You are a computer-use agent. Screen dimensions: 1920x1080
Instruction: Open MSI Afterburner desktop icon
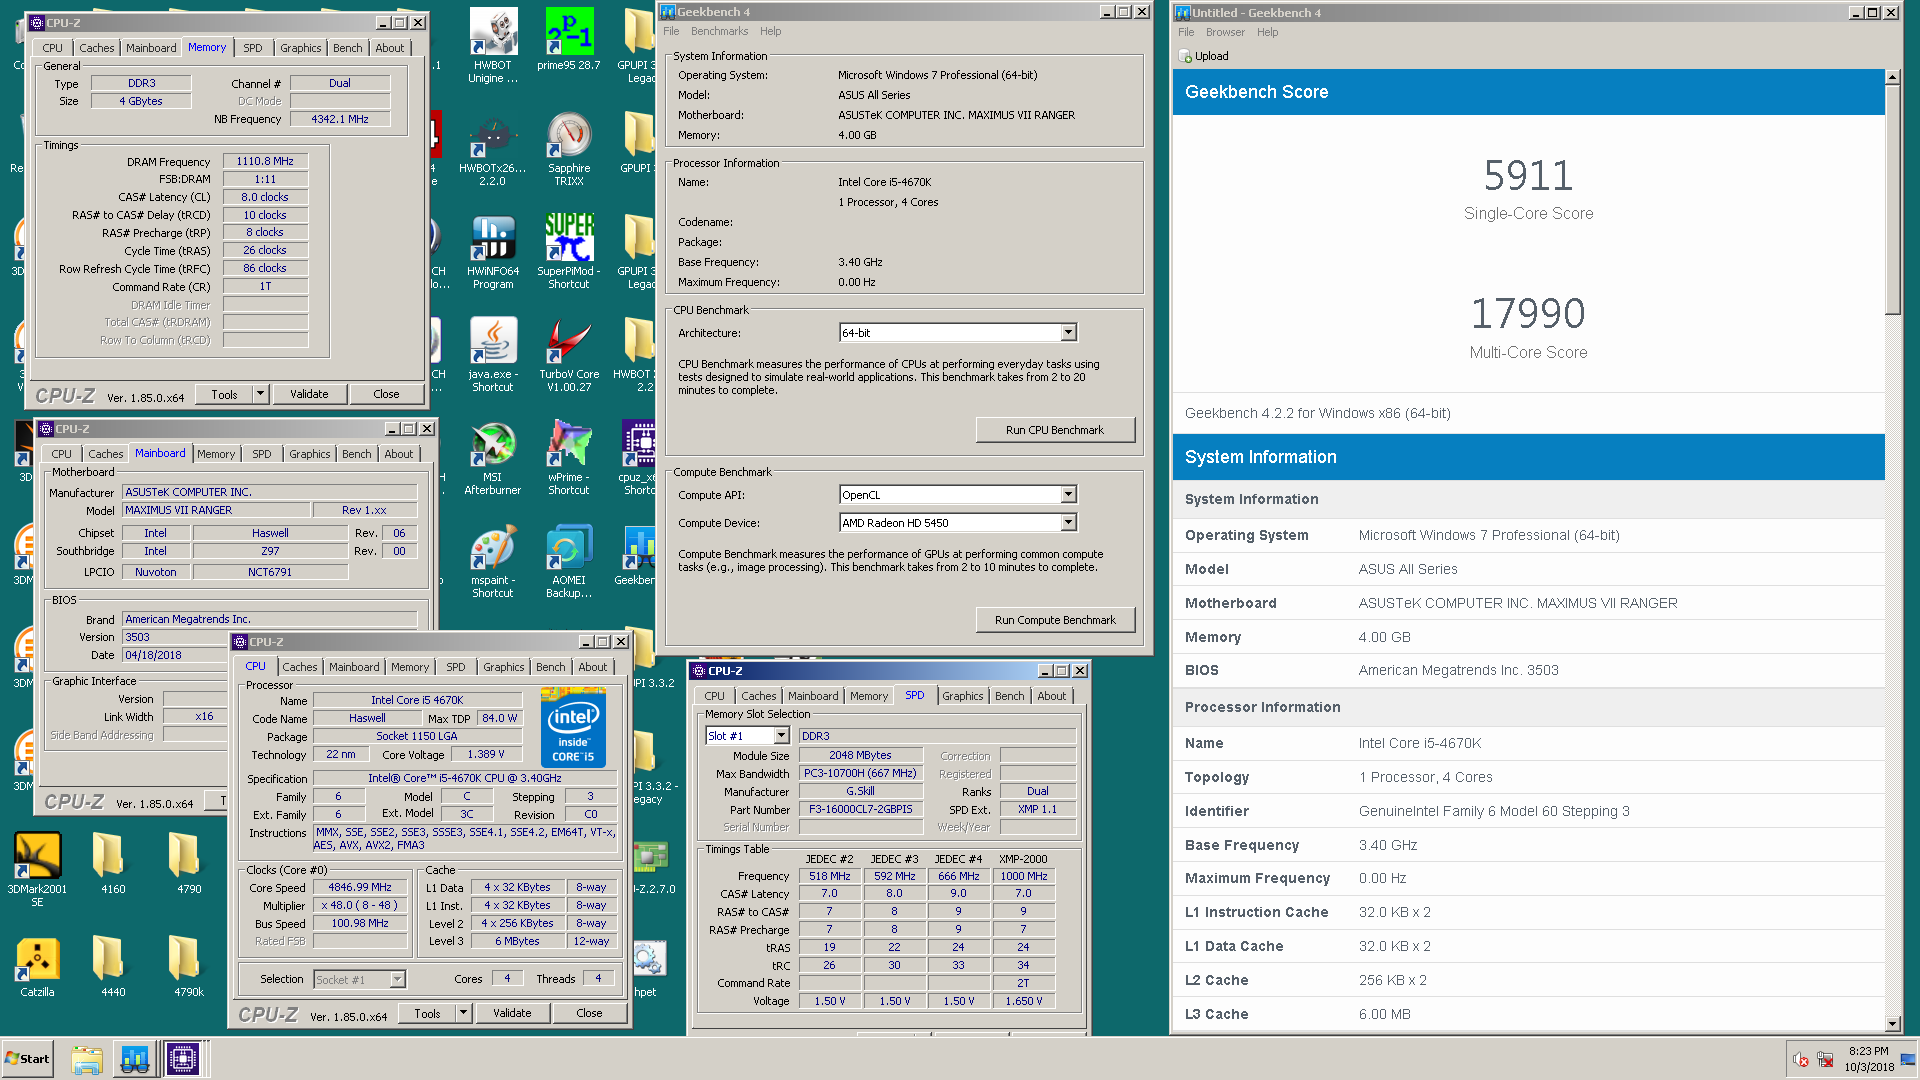[x=493, y=459]
